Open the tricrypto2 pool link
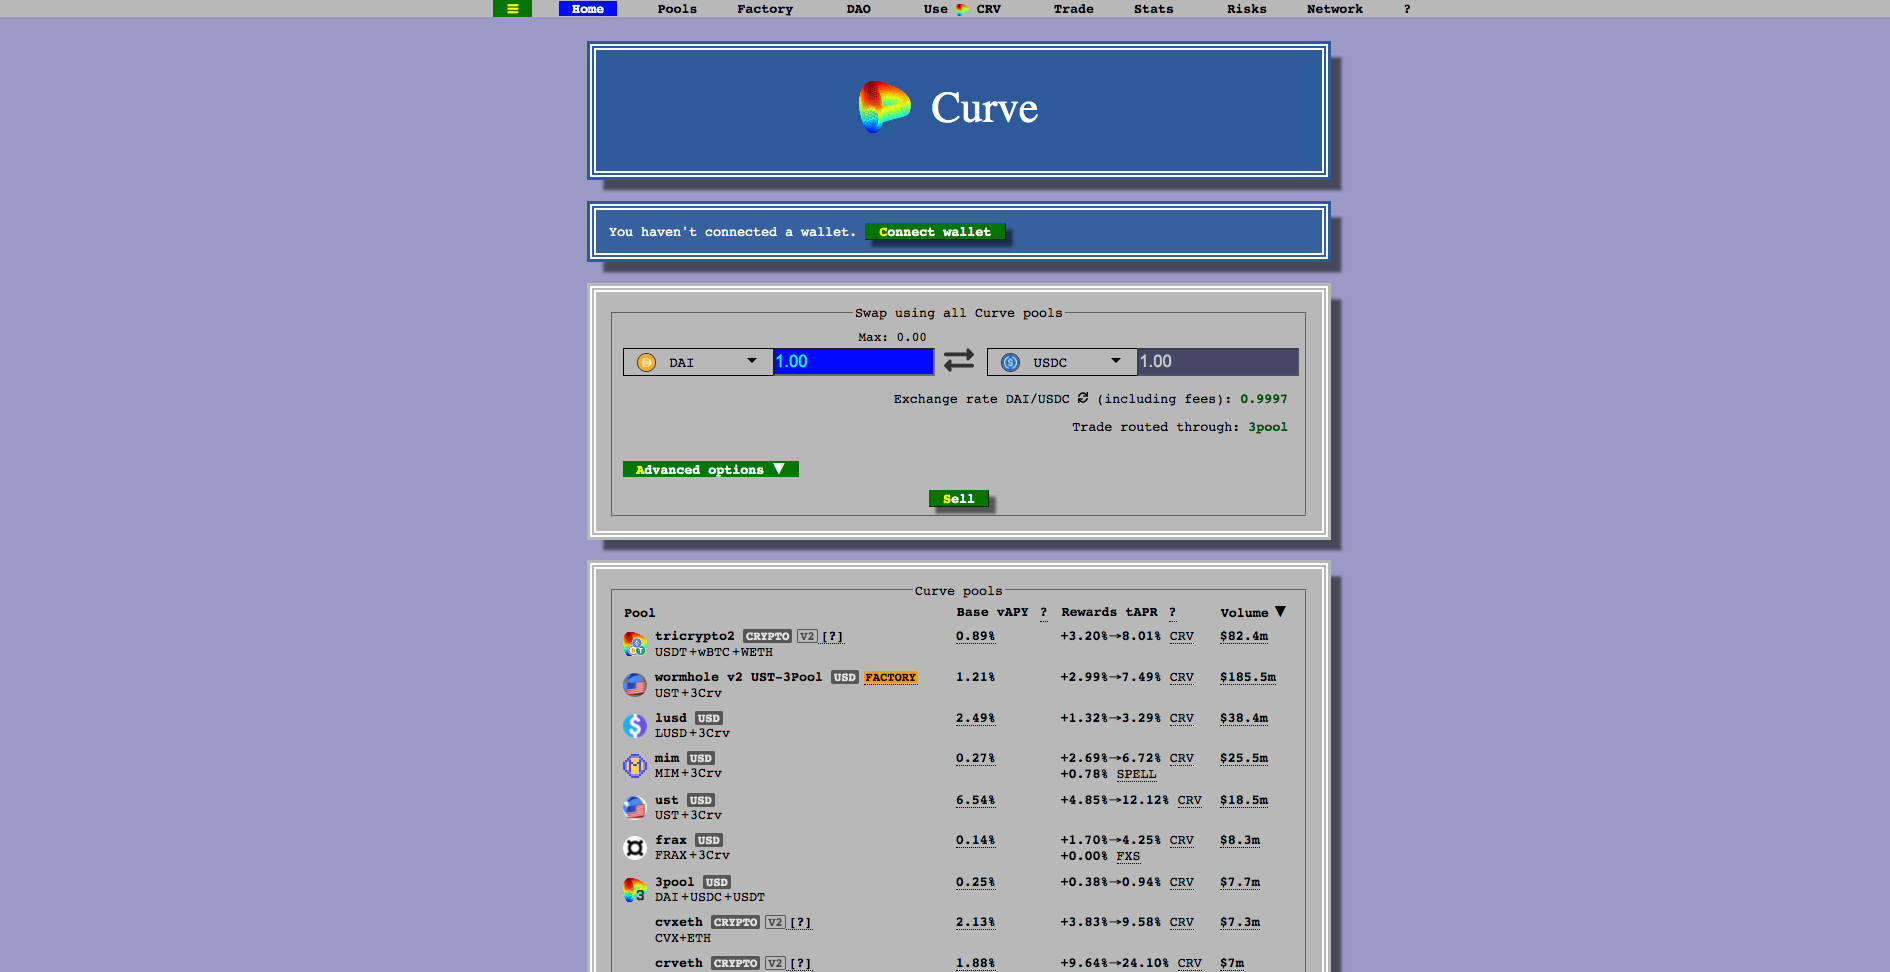Screen dimensions: 1890x972 694,636
